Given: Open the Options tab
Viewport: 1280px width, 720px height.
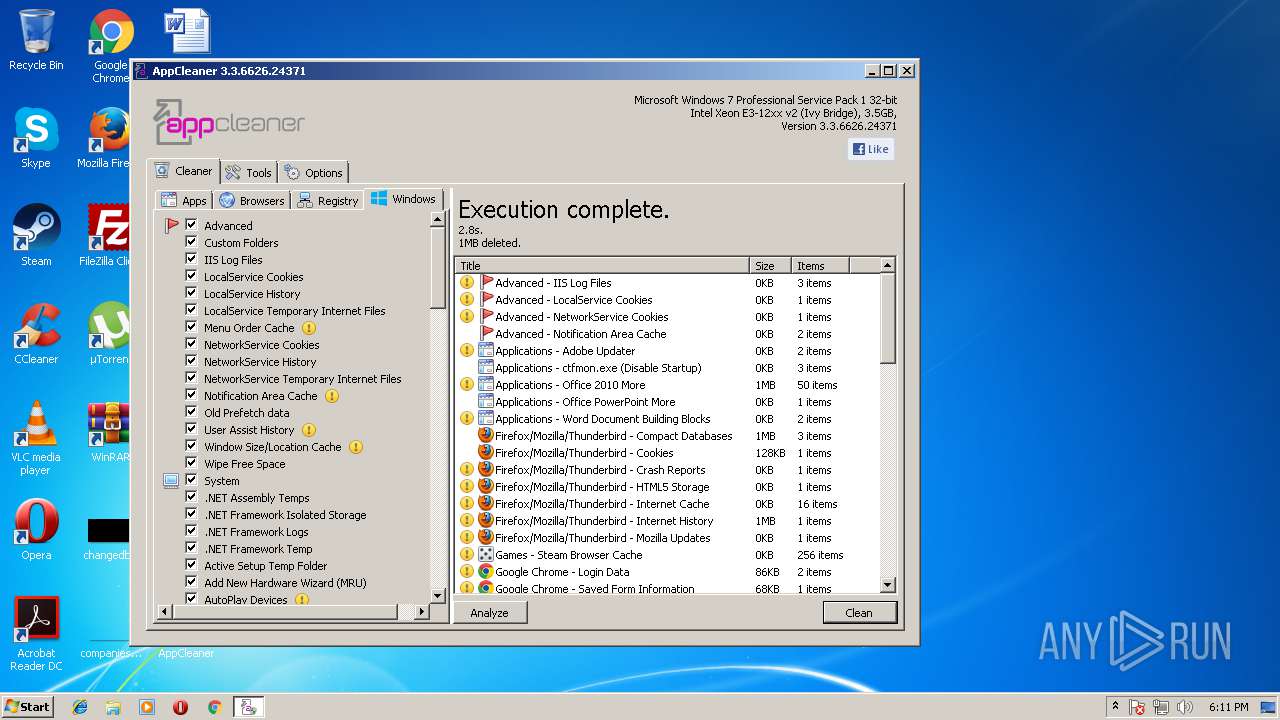Looking at the screenshot, I should pos(313,172).
